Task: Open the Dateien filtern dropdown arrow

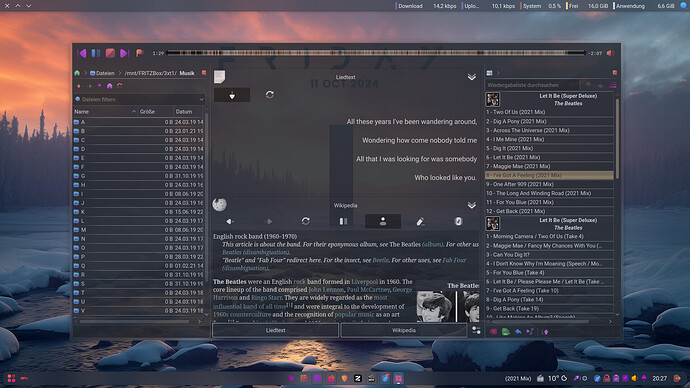Action: click(202, 99)
